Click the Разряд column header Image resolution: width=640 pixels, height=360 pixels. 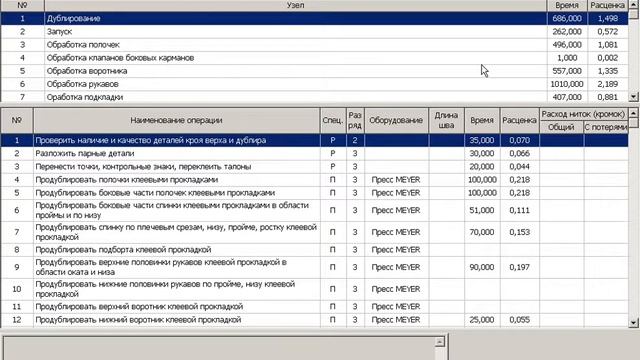pyautogui.click(x=355, y=120)
